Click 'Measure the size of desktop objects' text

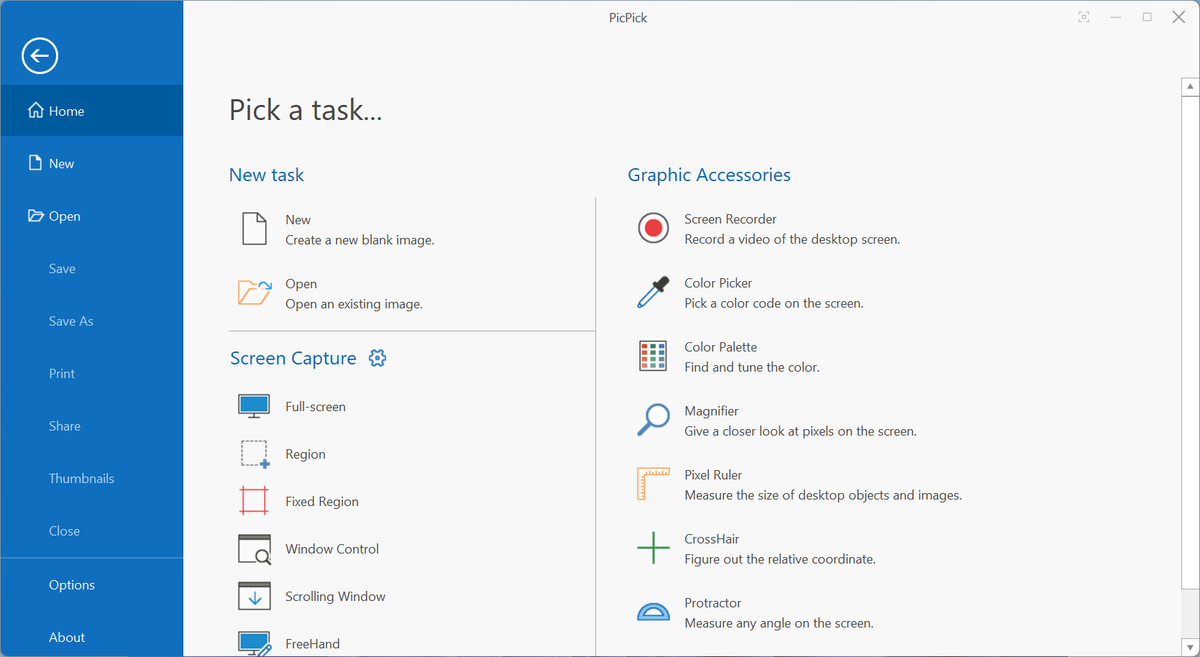coord(823,495)
